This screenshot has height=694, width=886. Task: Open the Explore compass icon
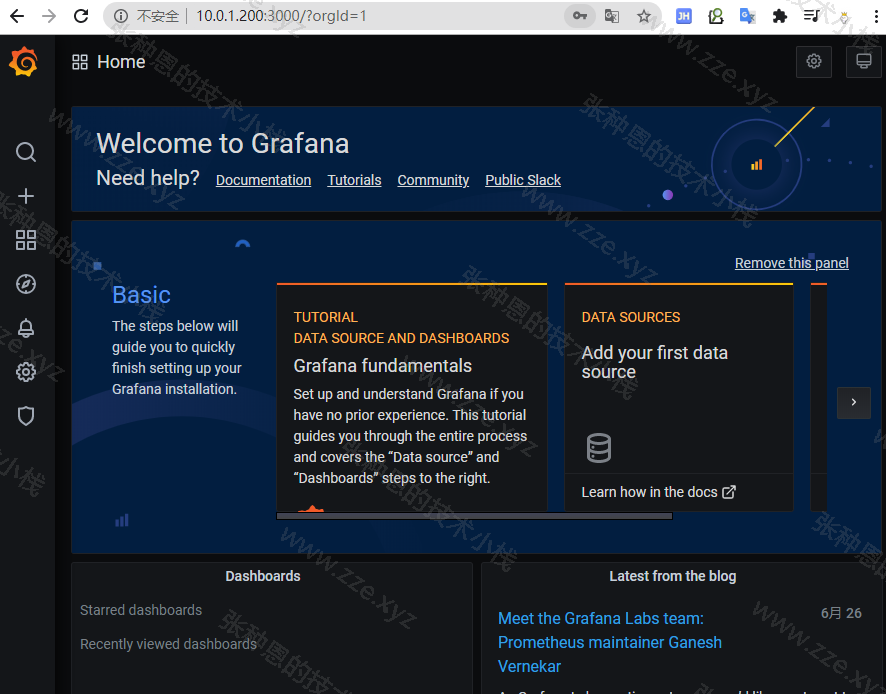pyautogui.click(x=25, y=284)
